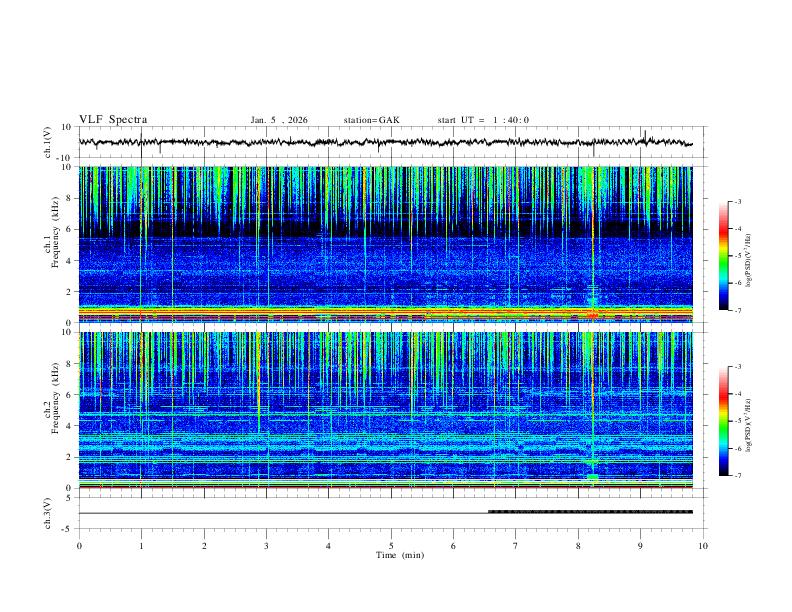Click time tick label "9" on x-axis
The height and width of the screenshot is (612, 792).
[x=641, y=546]
